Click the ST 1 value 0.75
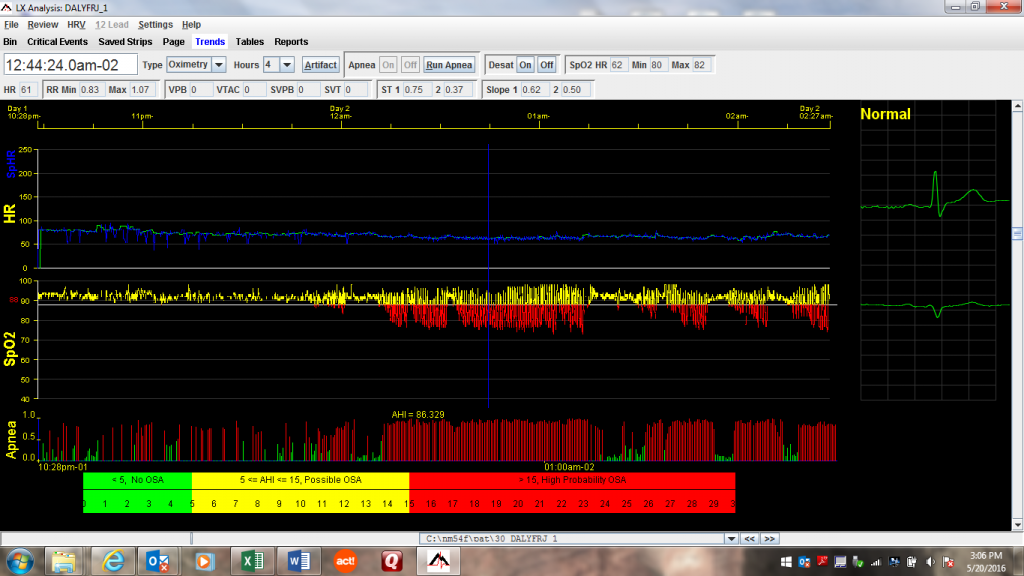 point(415,89)
